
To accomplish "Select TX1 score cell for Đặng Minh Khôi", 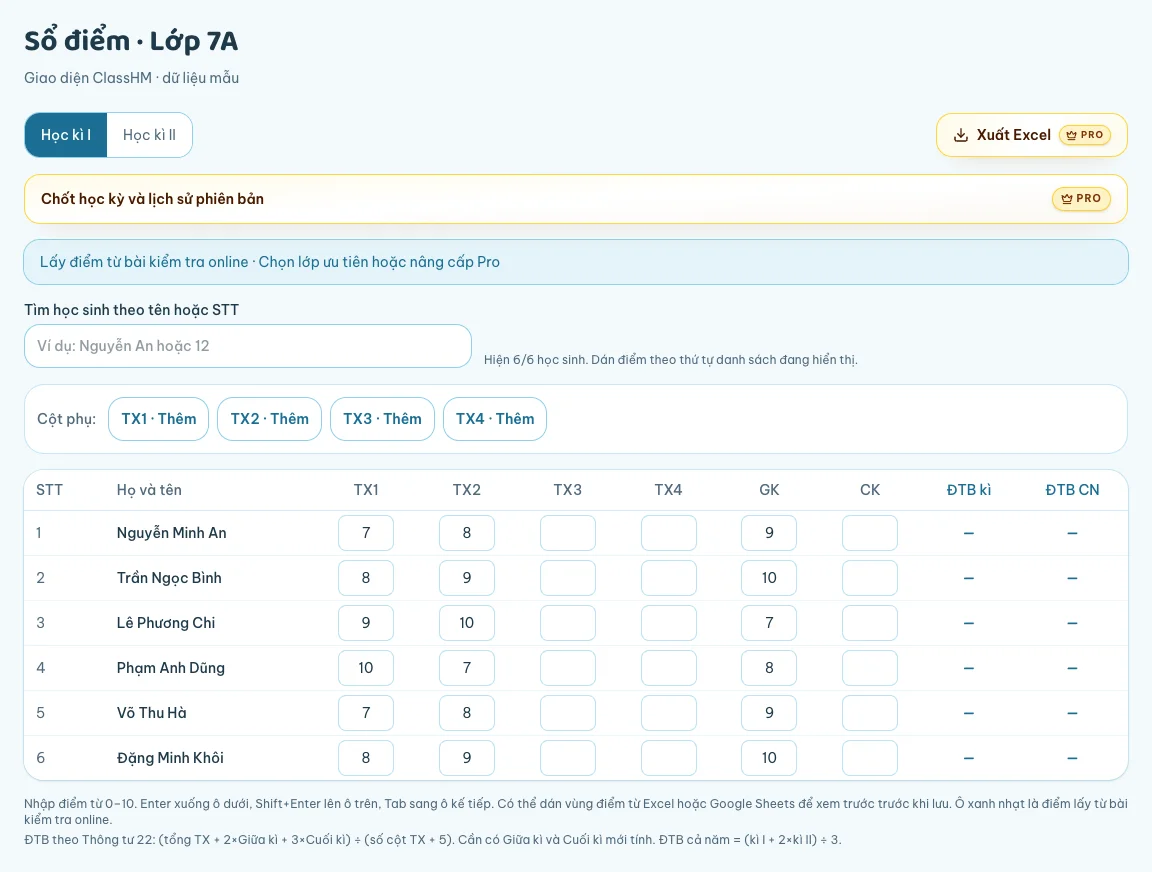I will point(366,758).
